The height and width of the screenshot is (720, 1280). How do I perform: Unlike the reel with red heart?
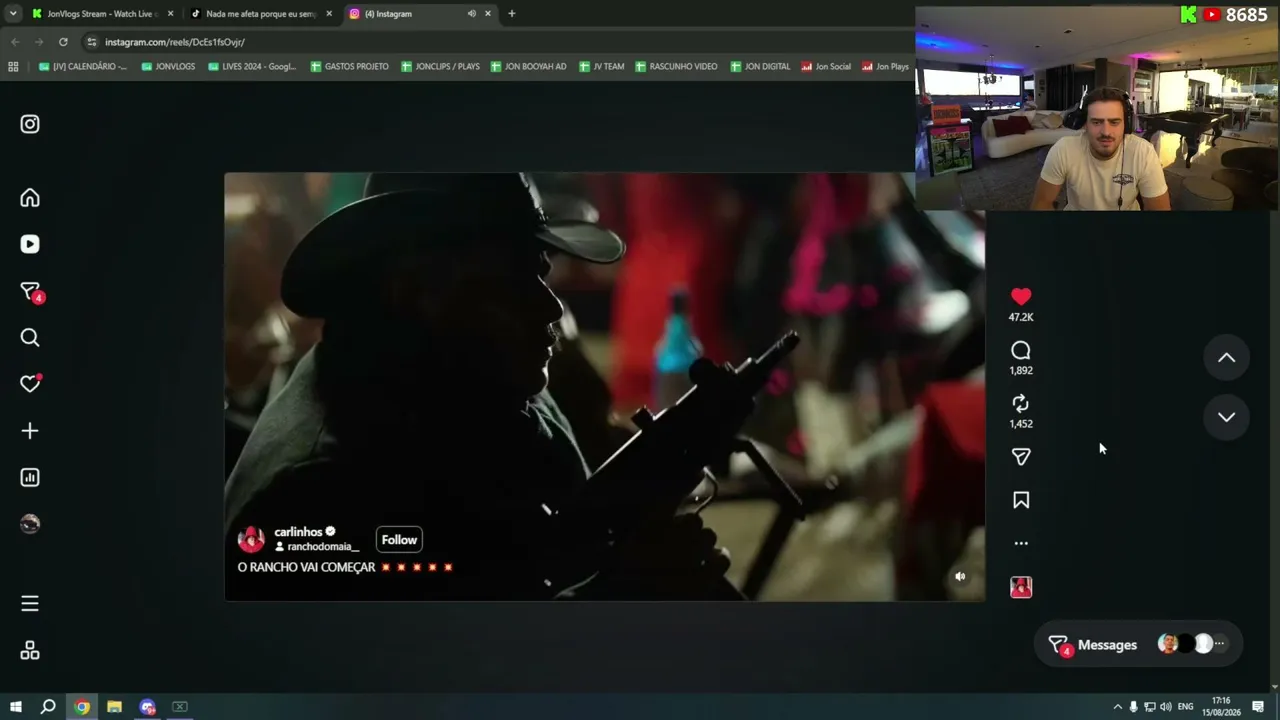pos(1021,297)
